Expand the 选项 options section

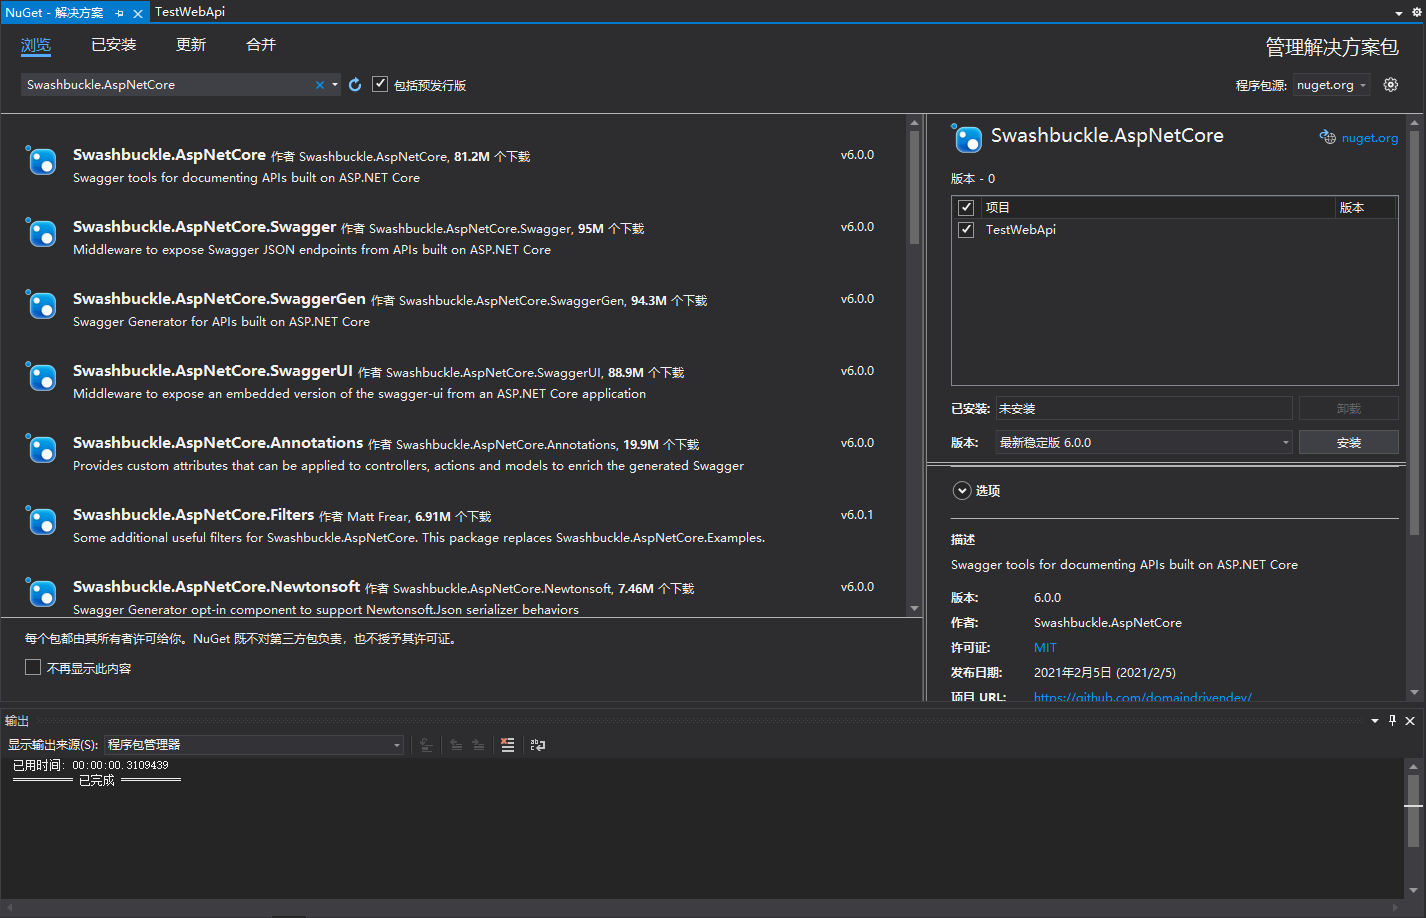[x=962, y=490]
